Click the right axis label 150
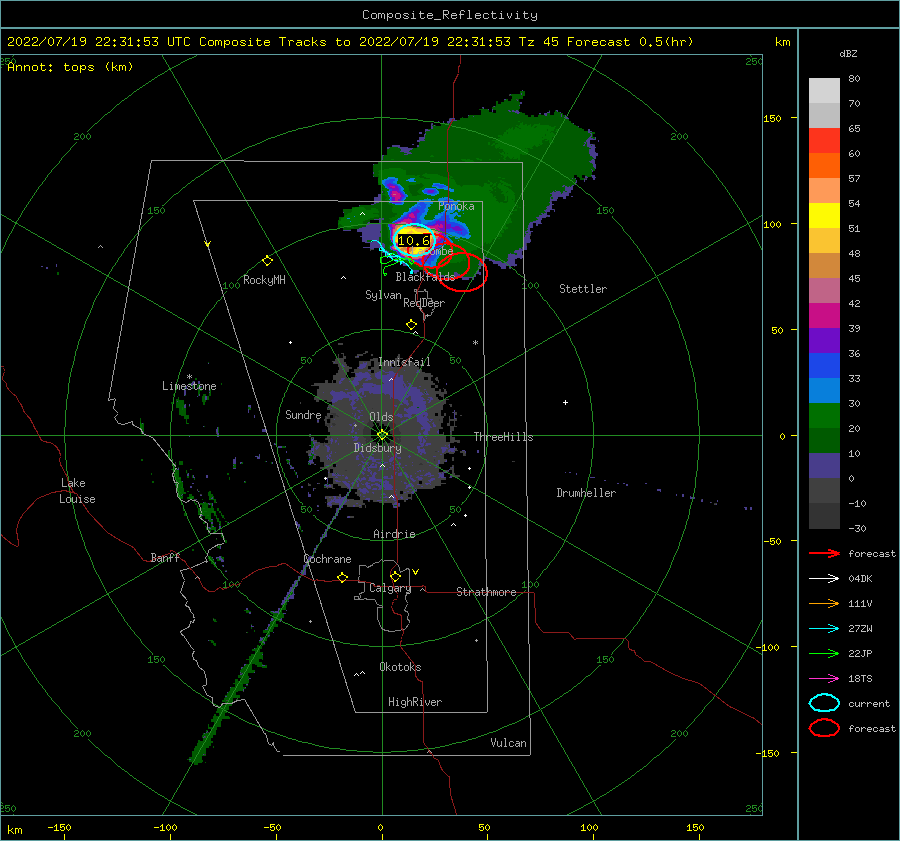 pos(773,118)
